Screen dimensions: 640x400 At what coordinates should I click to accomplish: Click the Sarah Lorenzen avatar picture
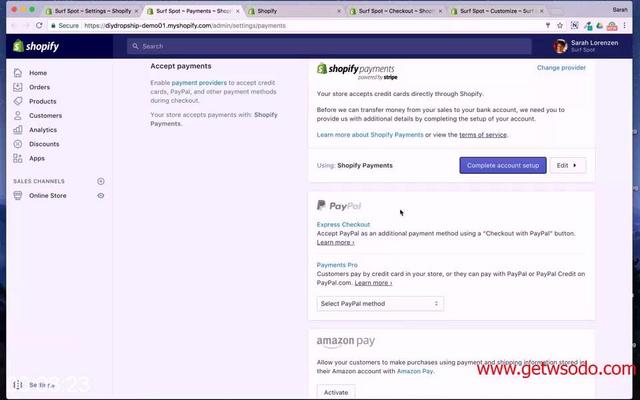click(560, 46)
